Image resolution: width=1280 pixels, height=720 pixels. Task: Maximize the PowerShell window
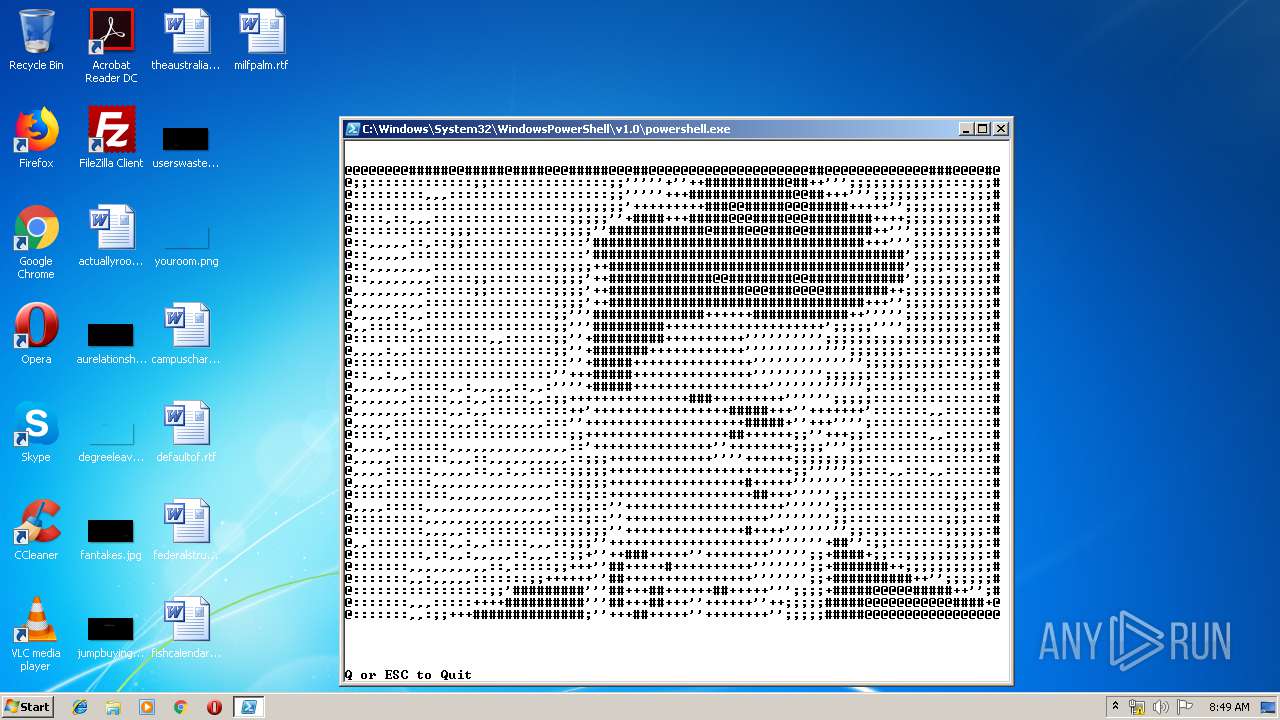pos(983,129)
